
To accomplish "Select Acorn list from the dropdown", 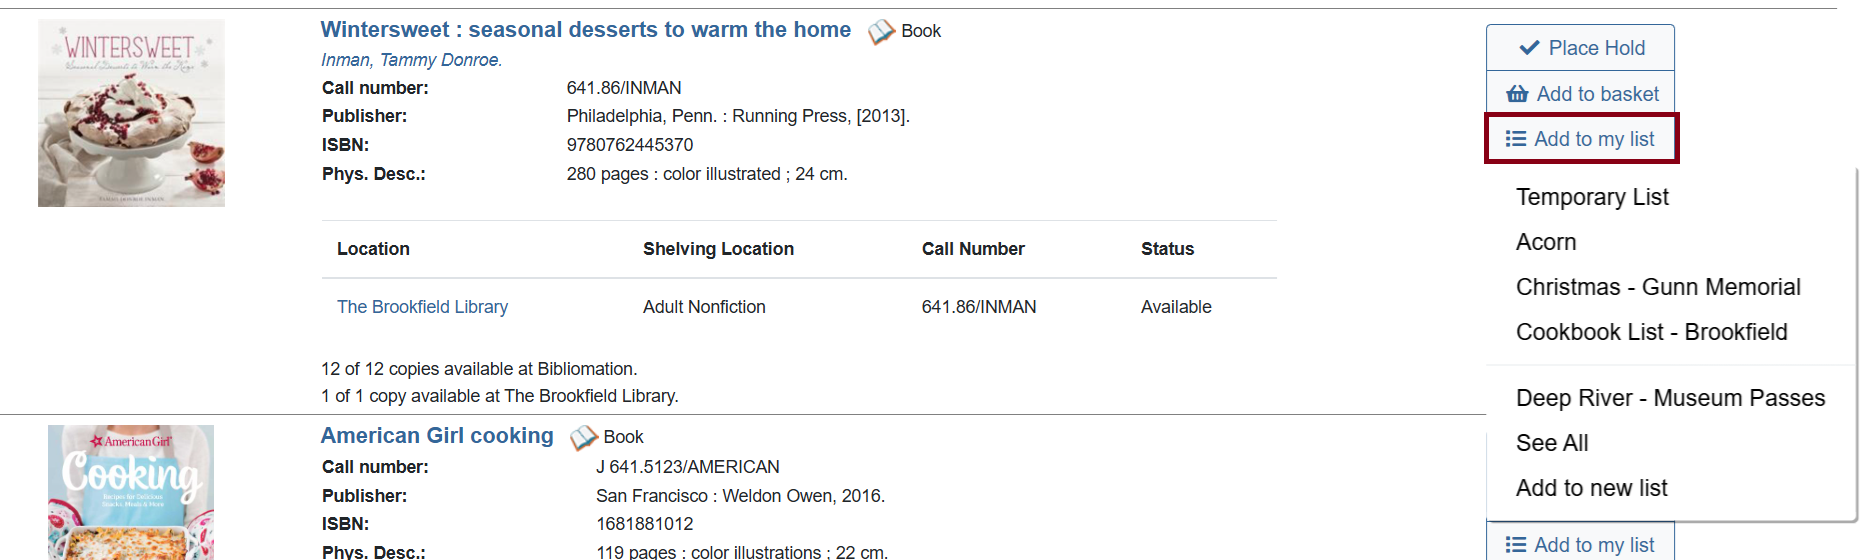I will 1546,242.
